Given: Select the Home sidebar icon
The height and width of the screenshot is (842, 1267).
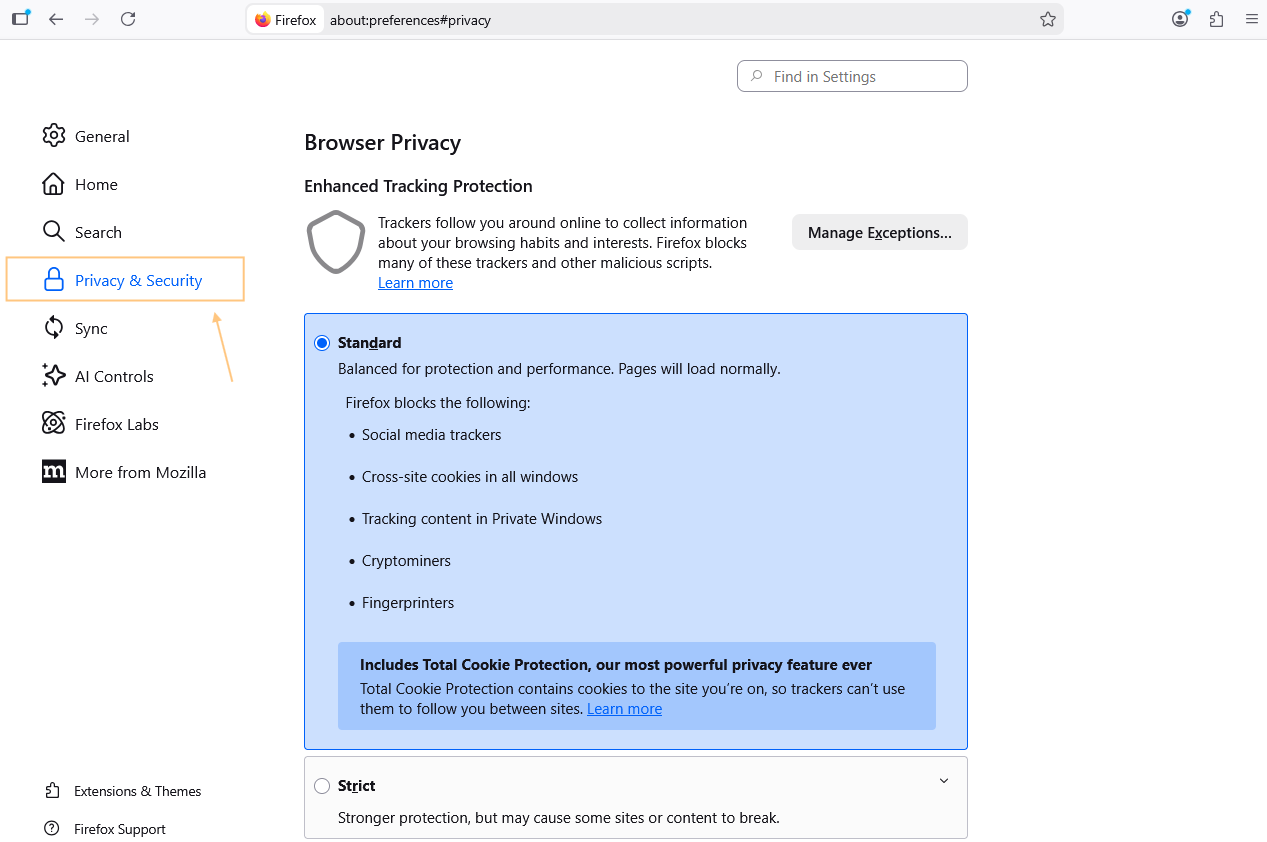Looking at the screenshot, I should point(54,184).
